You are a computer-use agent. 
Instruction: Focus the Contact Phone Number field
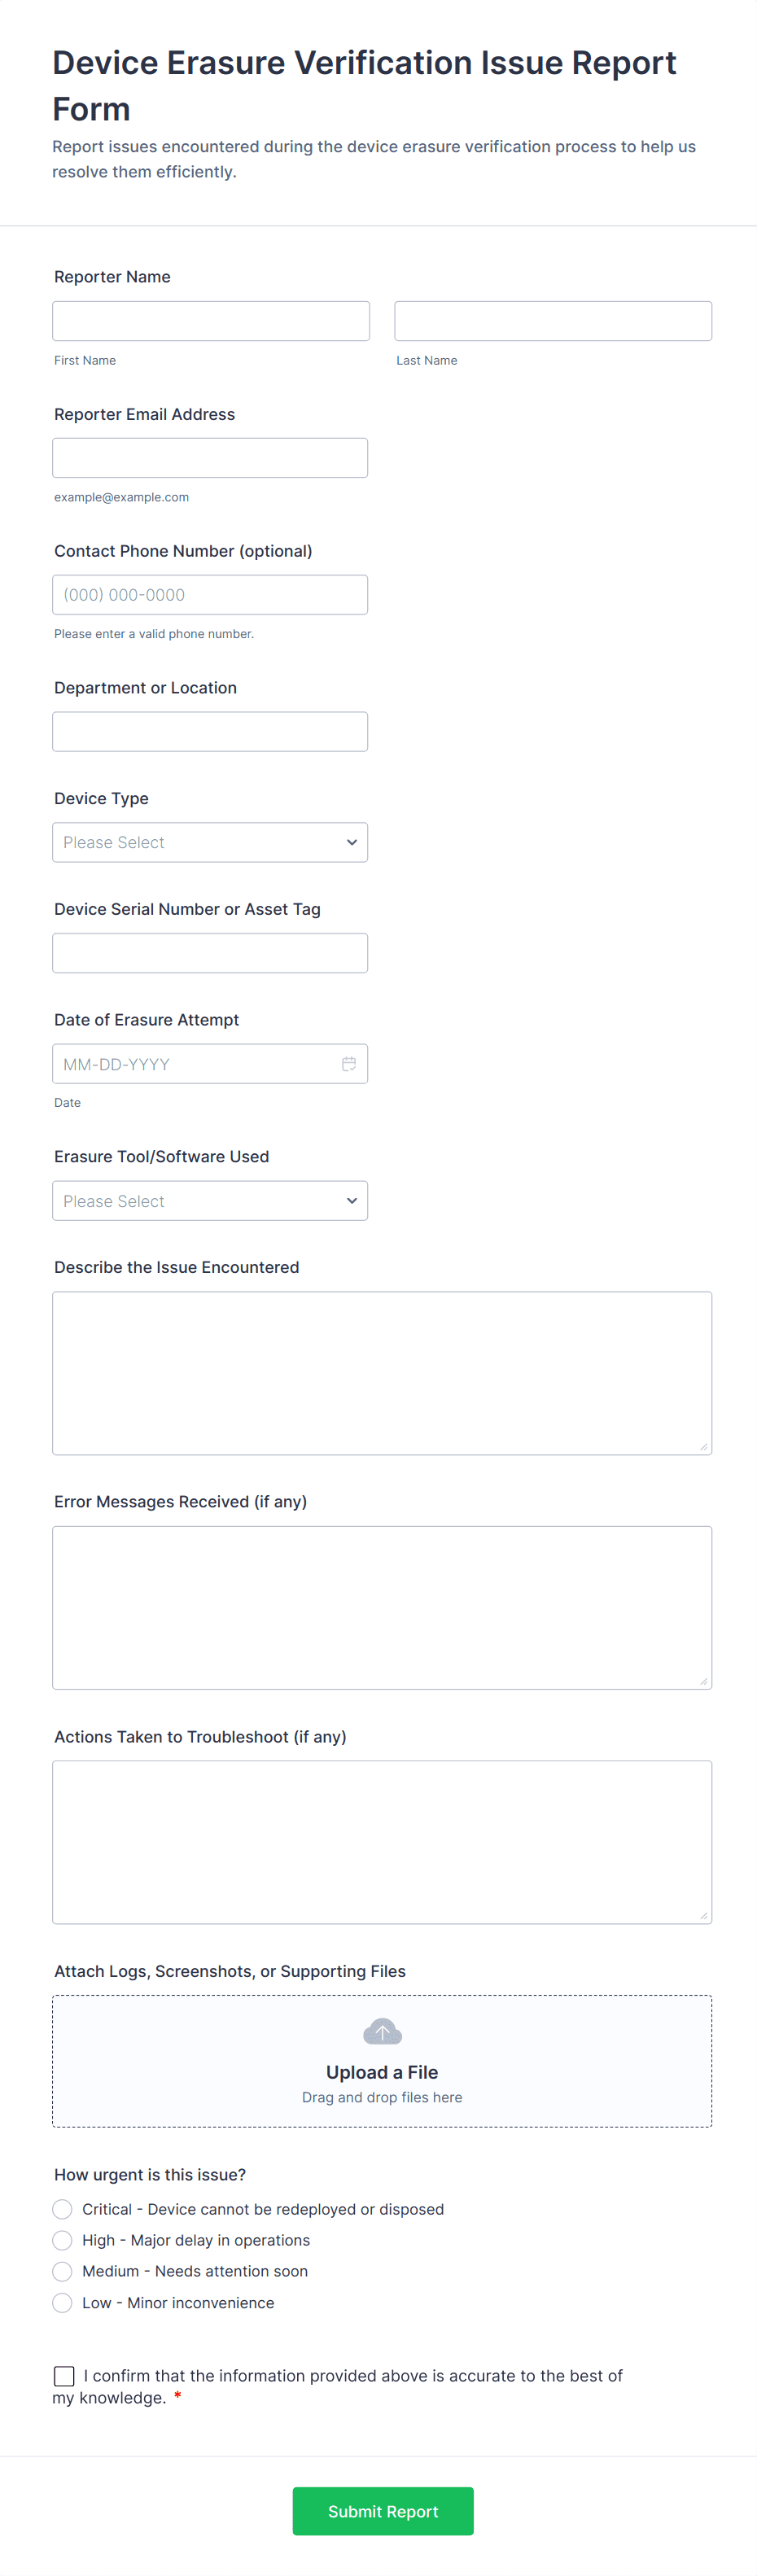click(x=210, y=595)
